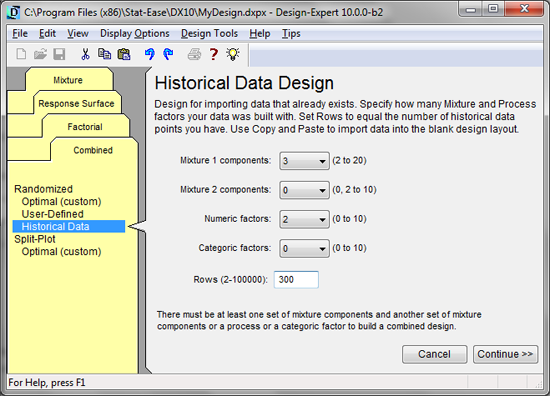Click the Undo blue arrow icon
Image resolution: width=550 pixels, height=396 pixels.
tap(150, 54)
